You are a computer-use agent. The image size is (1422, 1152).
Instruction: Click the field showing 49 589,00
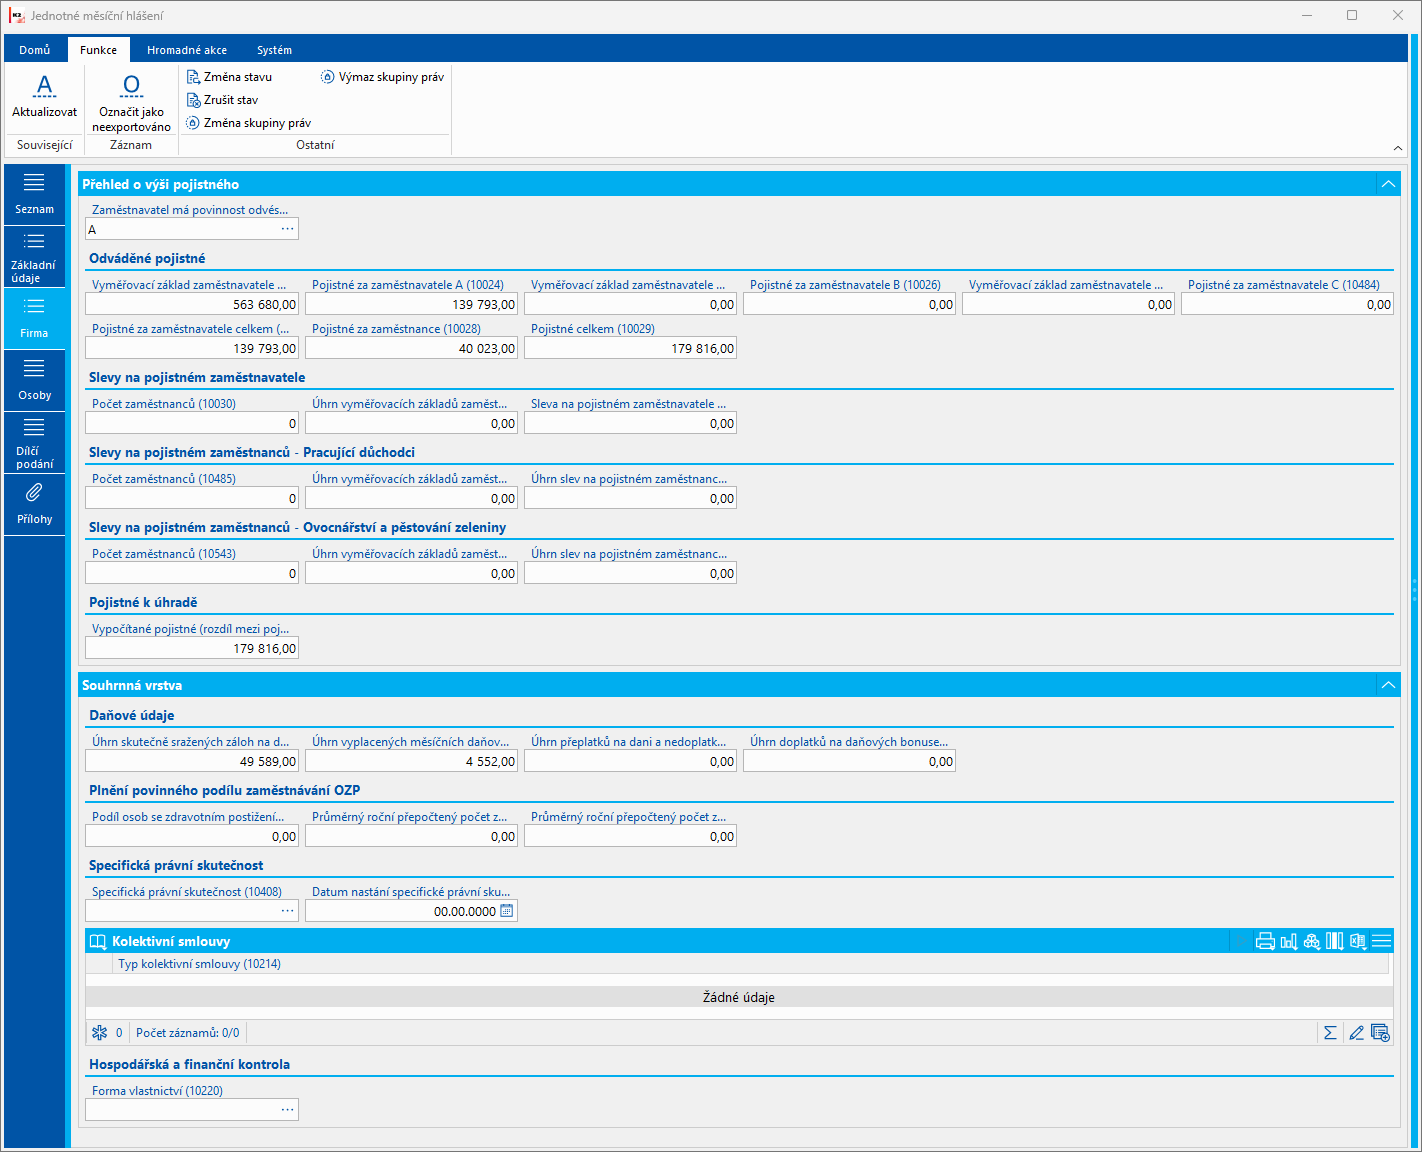192,761
